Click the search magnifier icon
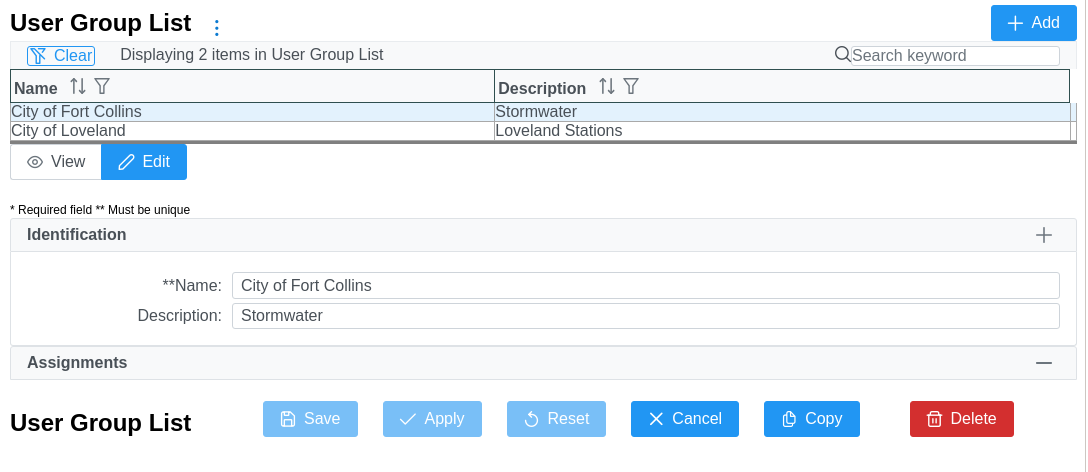This screenshot has height=472, width=1088. coord(842,55)
